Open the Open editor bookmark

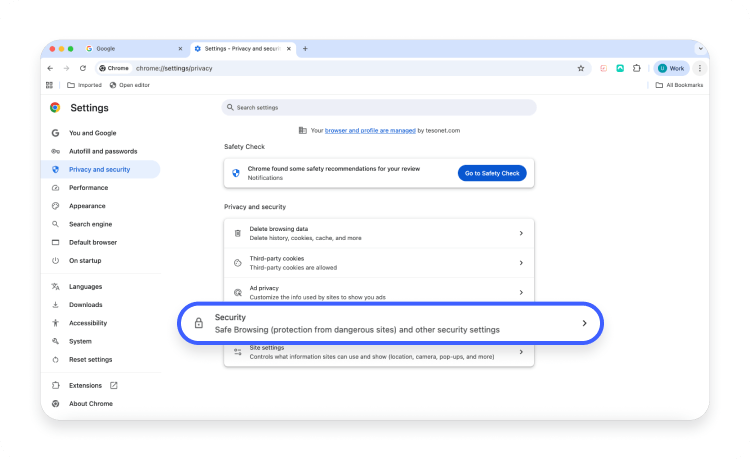click(130, 85)
